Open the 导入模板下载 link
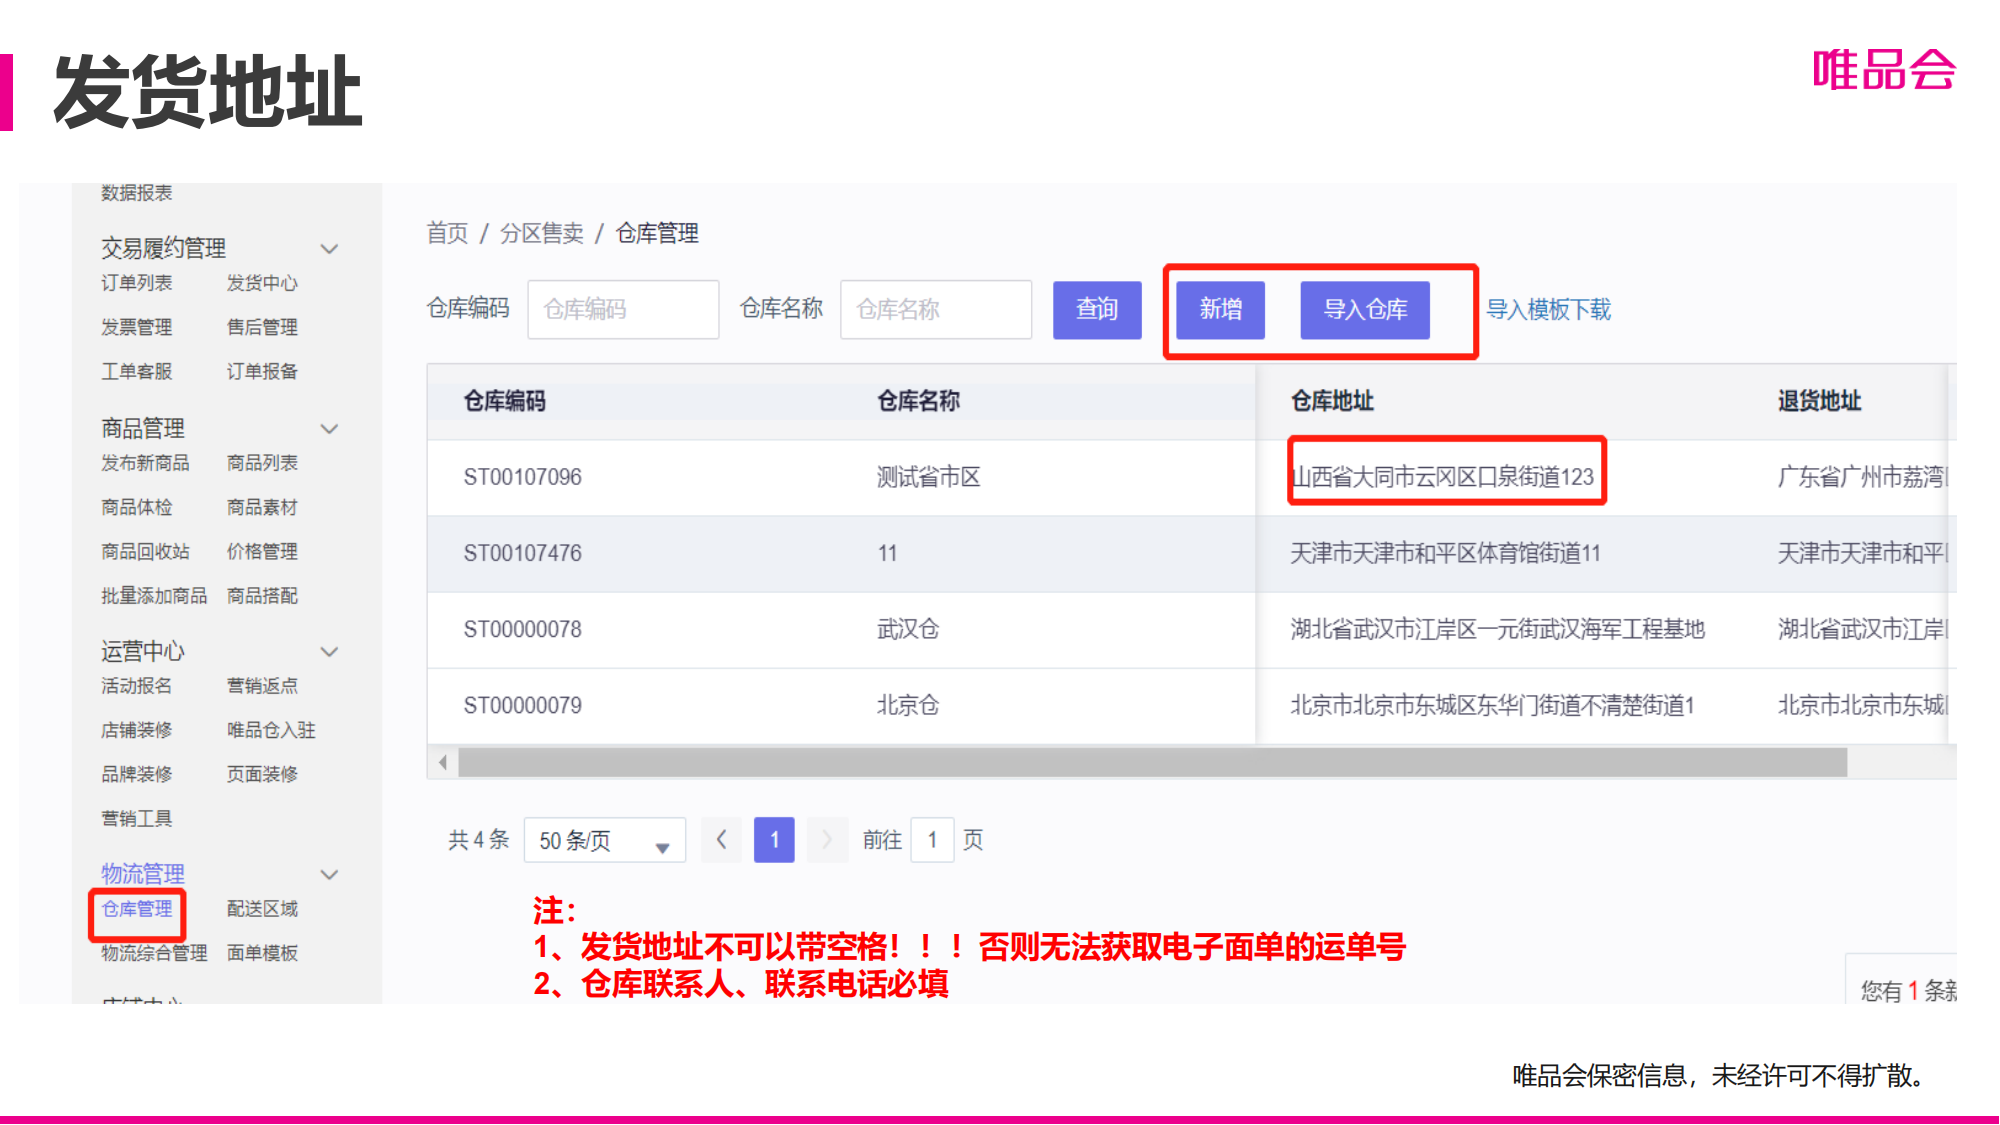This screenshot has width=2000, height=1125. (x=1548, y=310)
